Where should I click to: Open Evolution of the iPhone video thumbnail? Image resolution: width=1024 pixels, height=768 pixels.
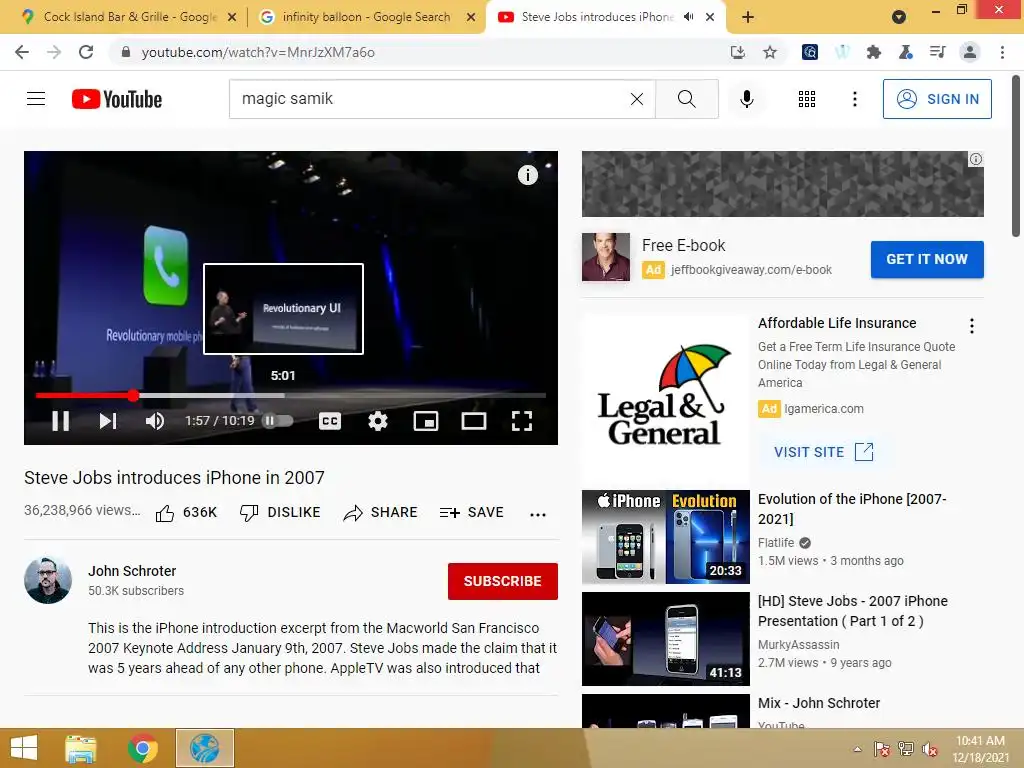665,537
